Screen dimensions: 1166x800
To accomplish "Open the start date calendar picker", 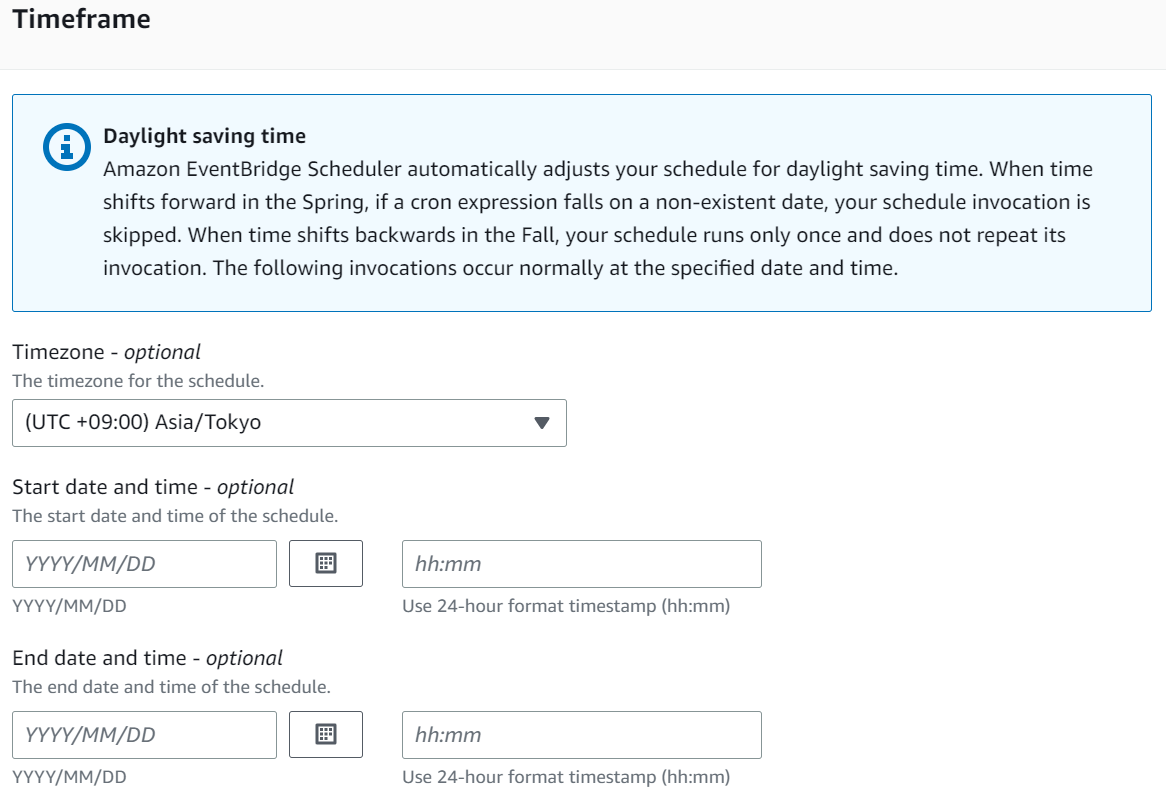I will (325, 564).
